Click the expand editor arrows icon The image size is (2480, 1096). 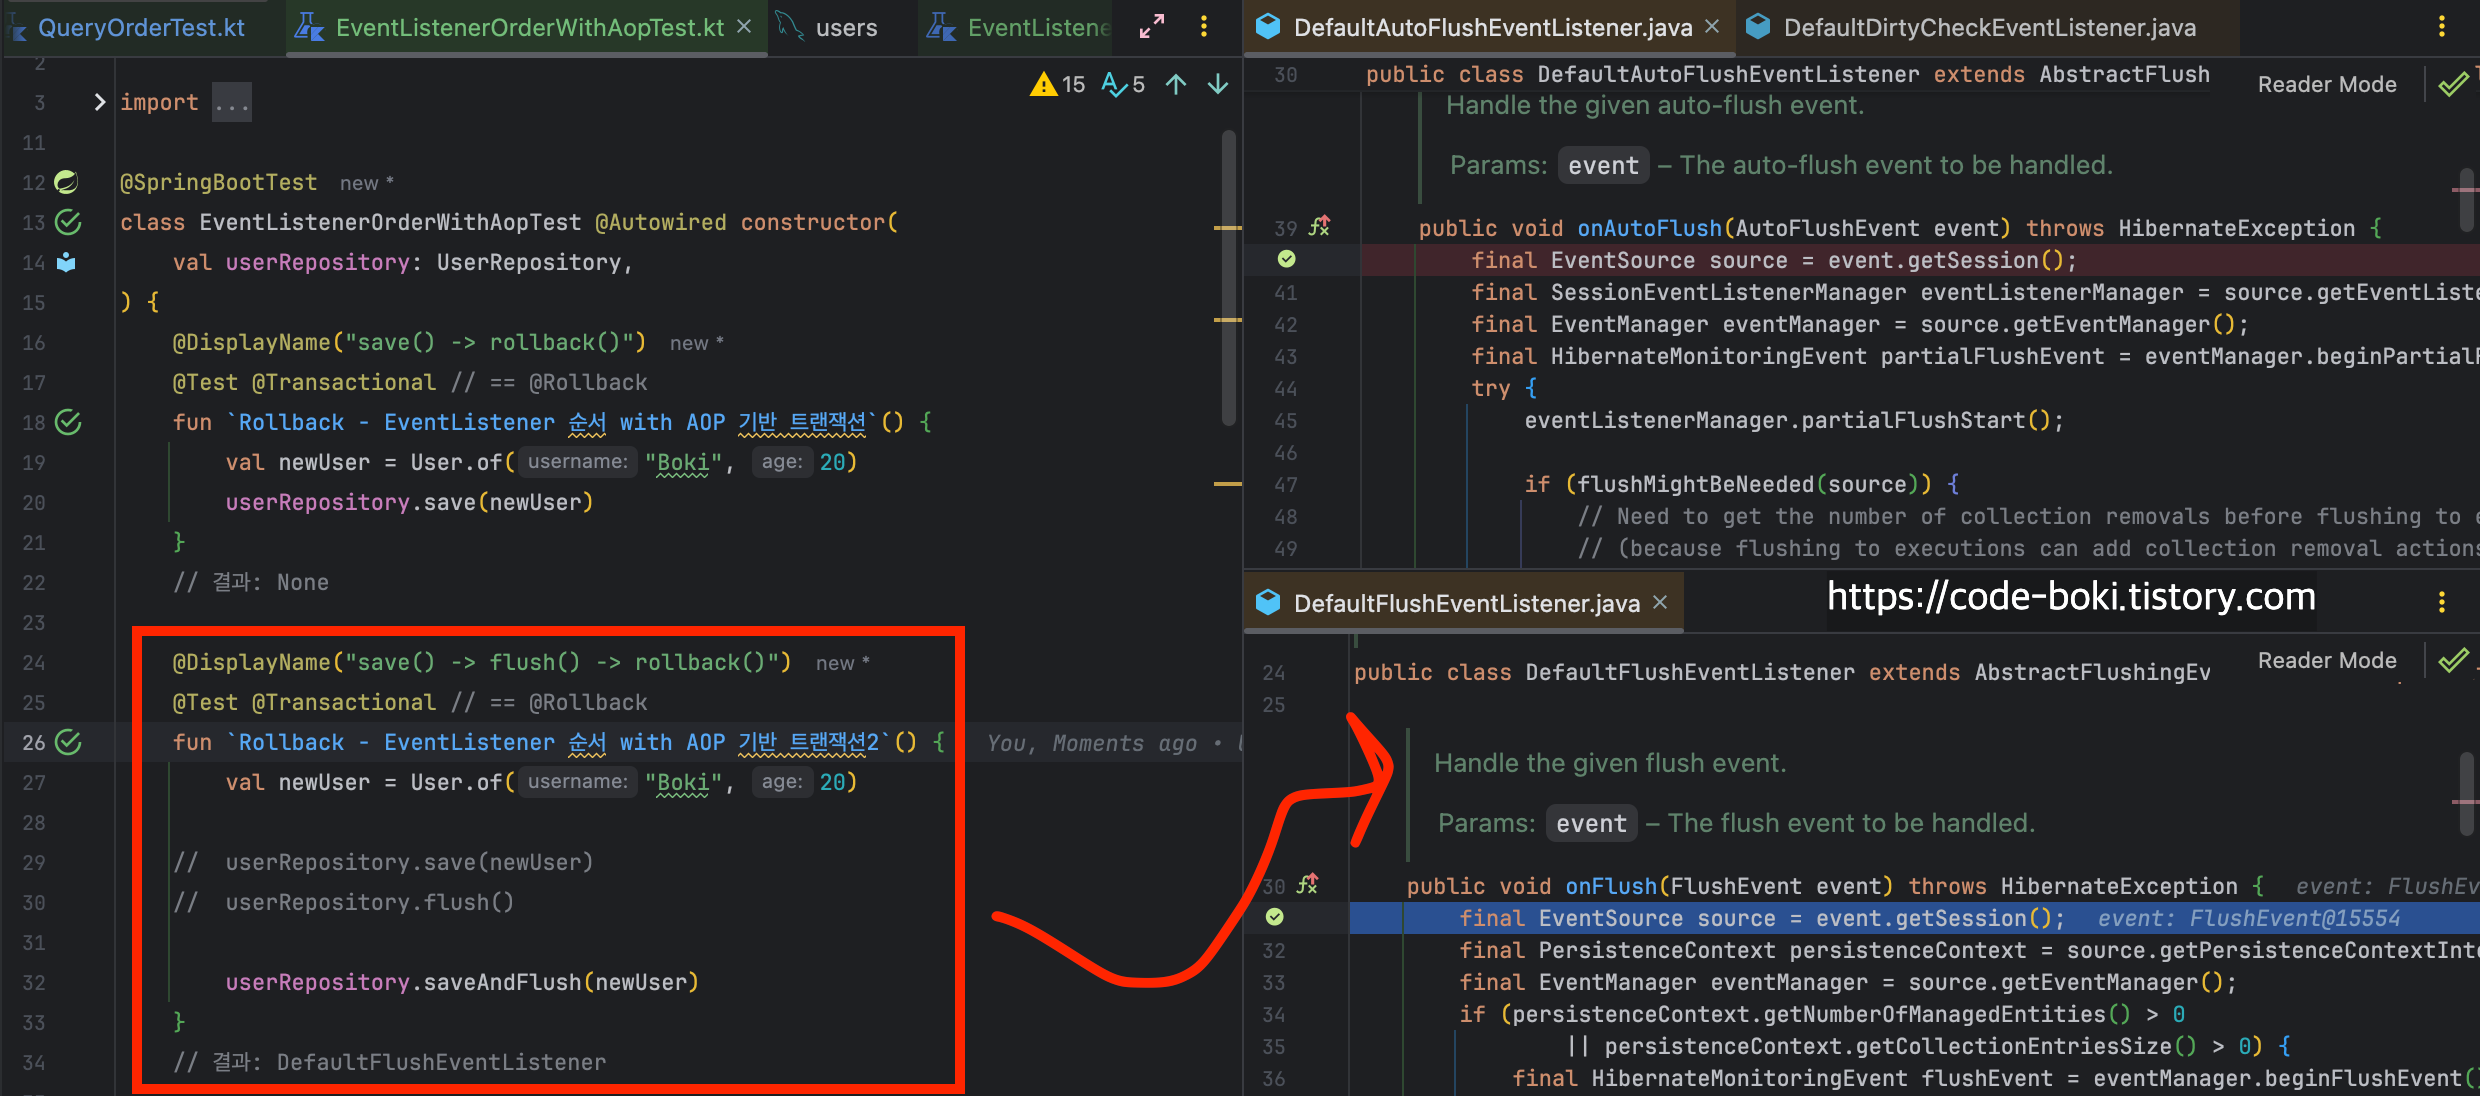[1152, 27]
